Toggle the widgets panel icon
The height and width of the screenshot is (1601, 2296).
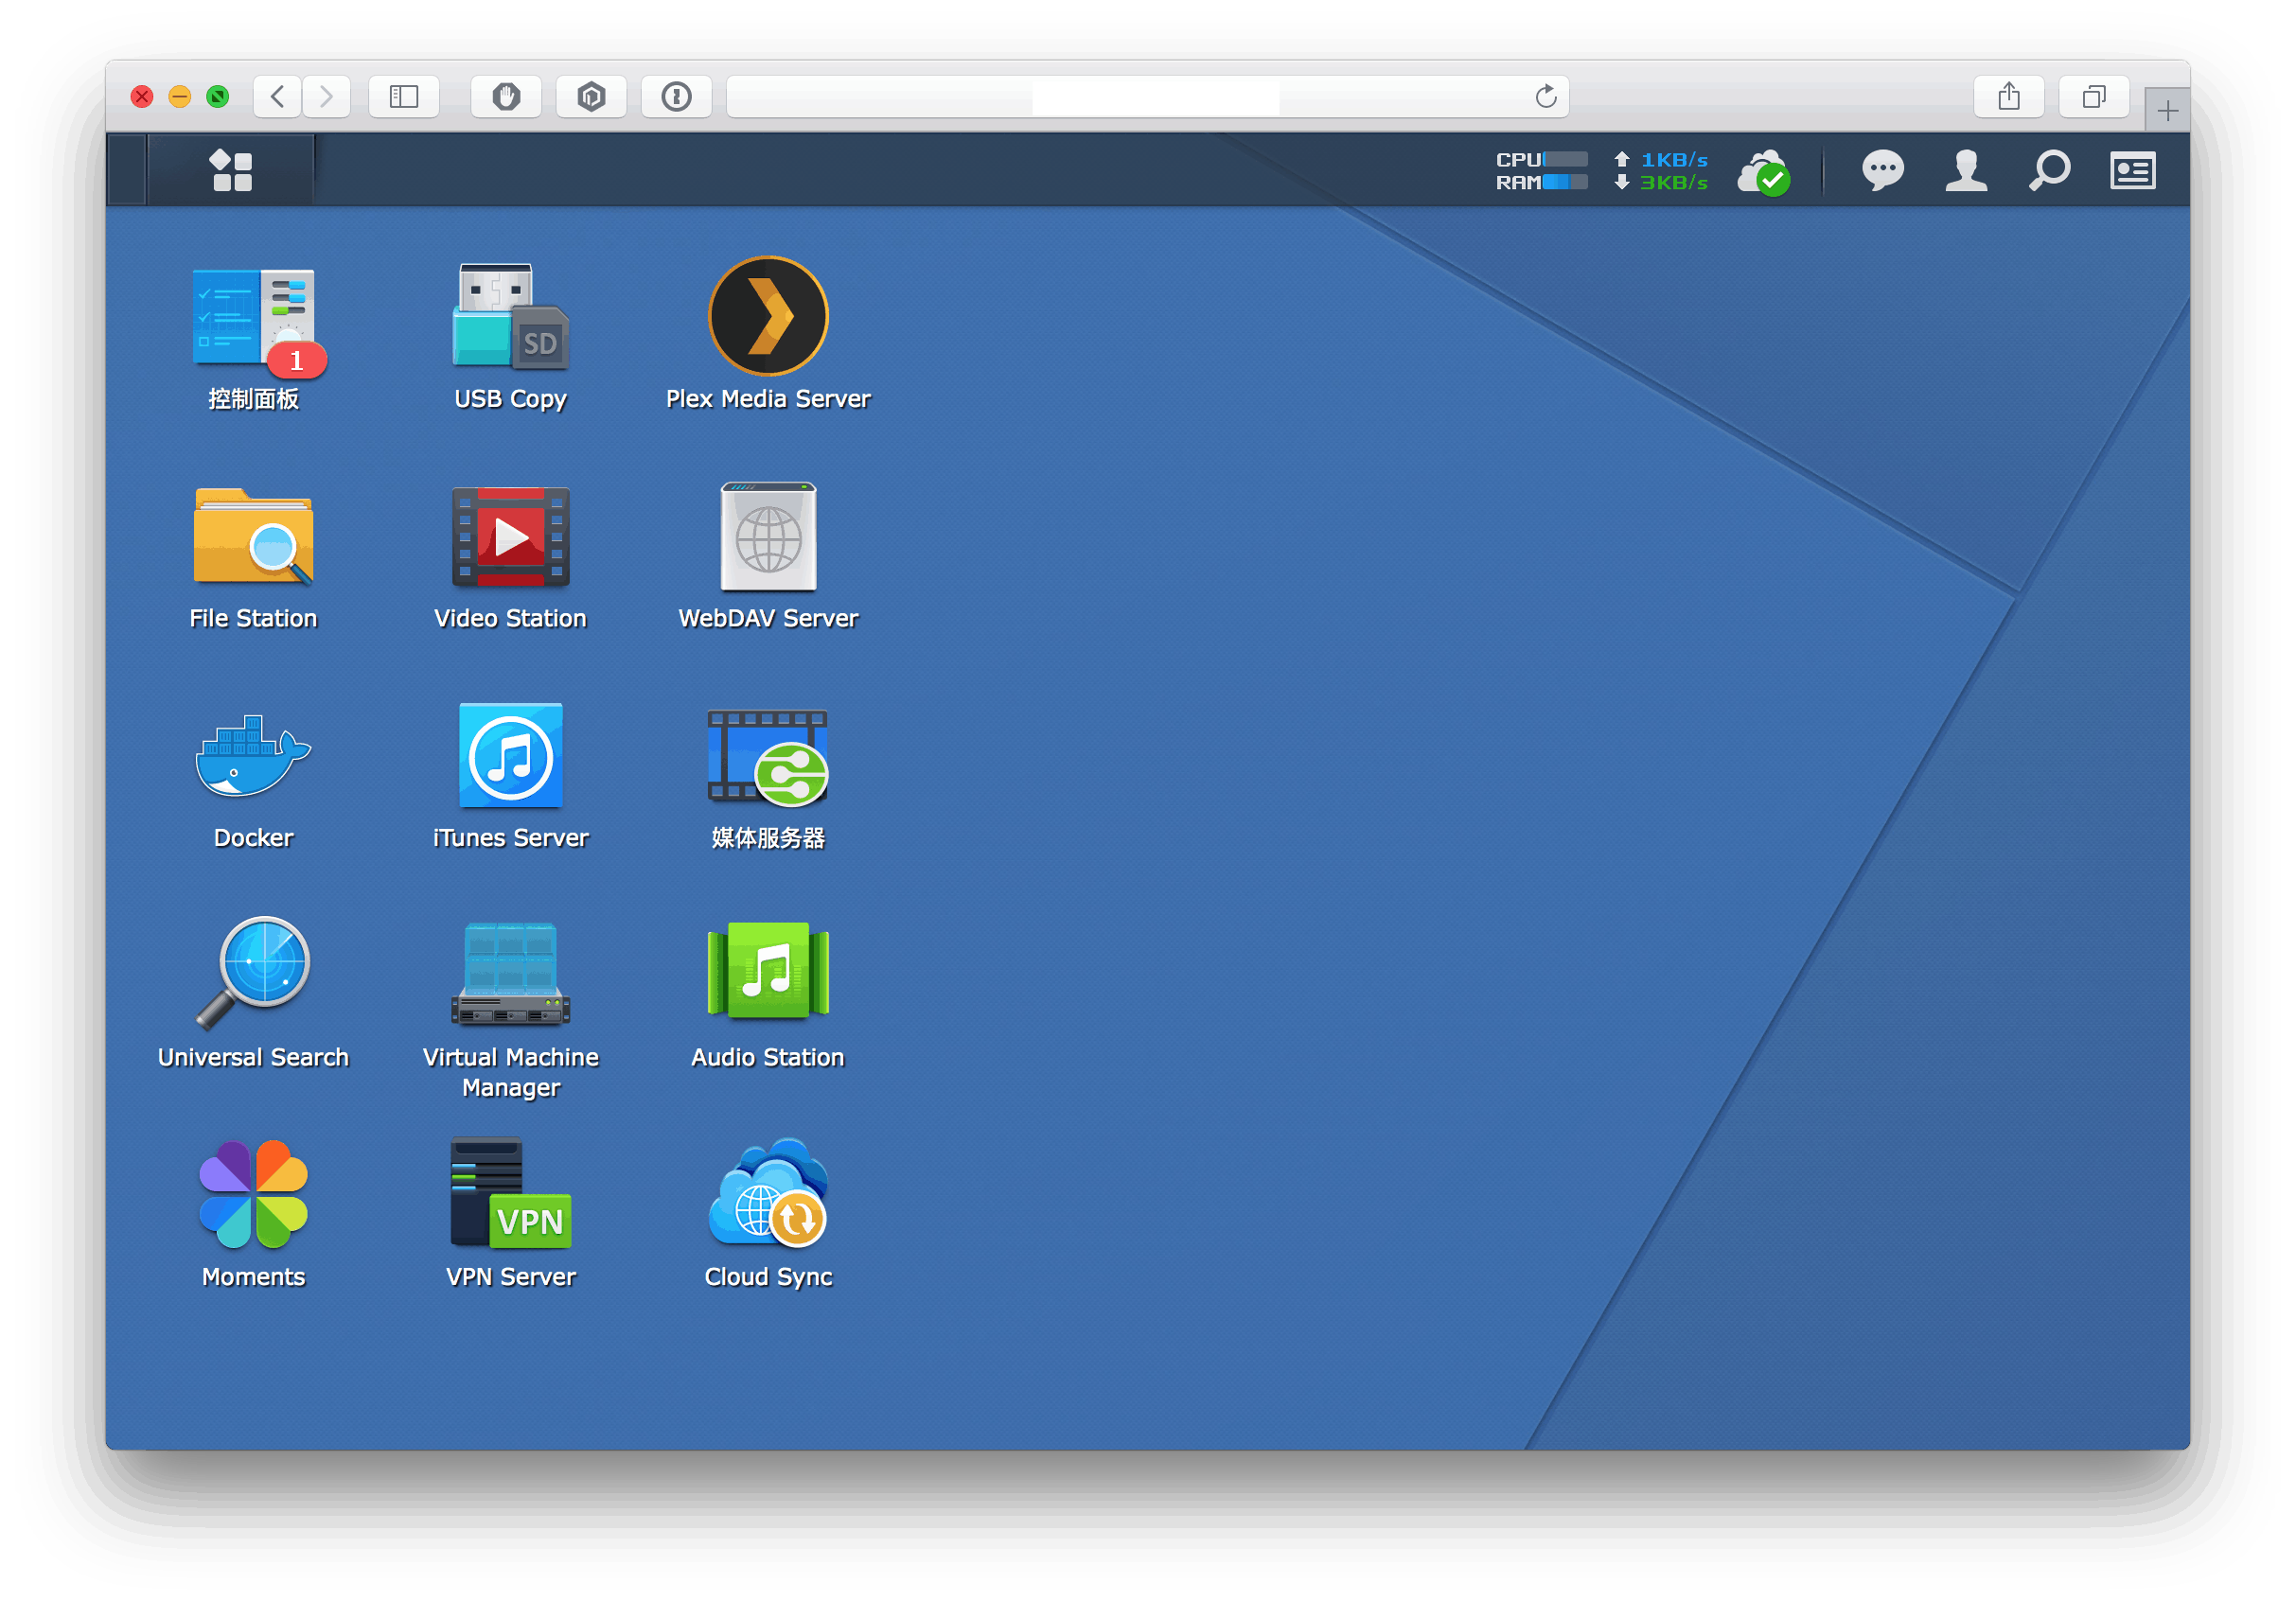point(2132,170)
